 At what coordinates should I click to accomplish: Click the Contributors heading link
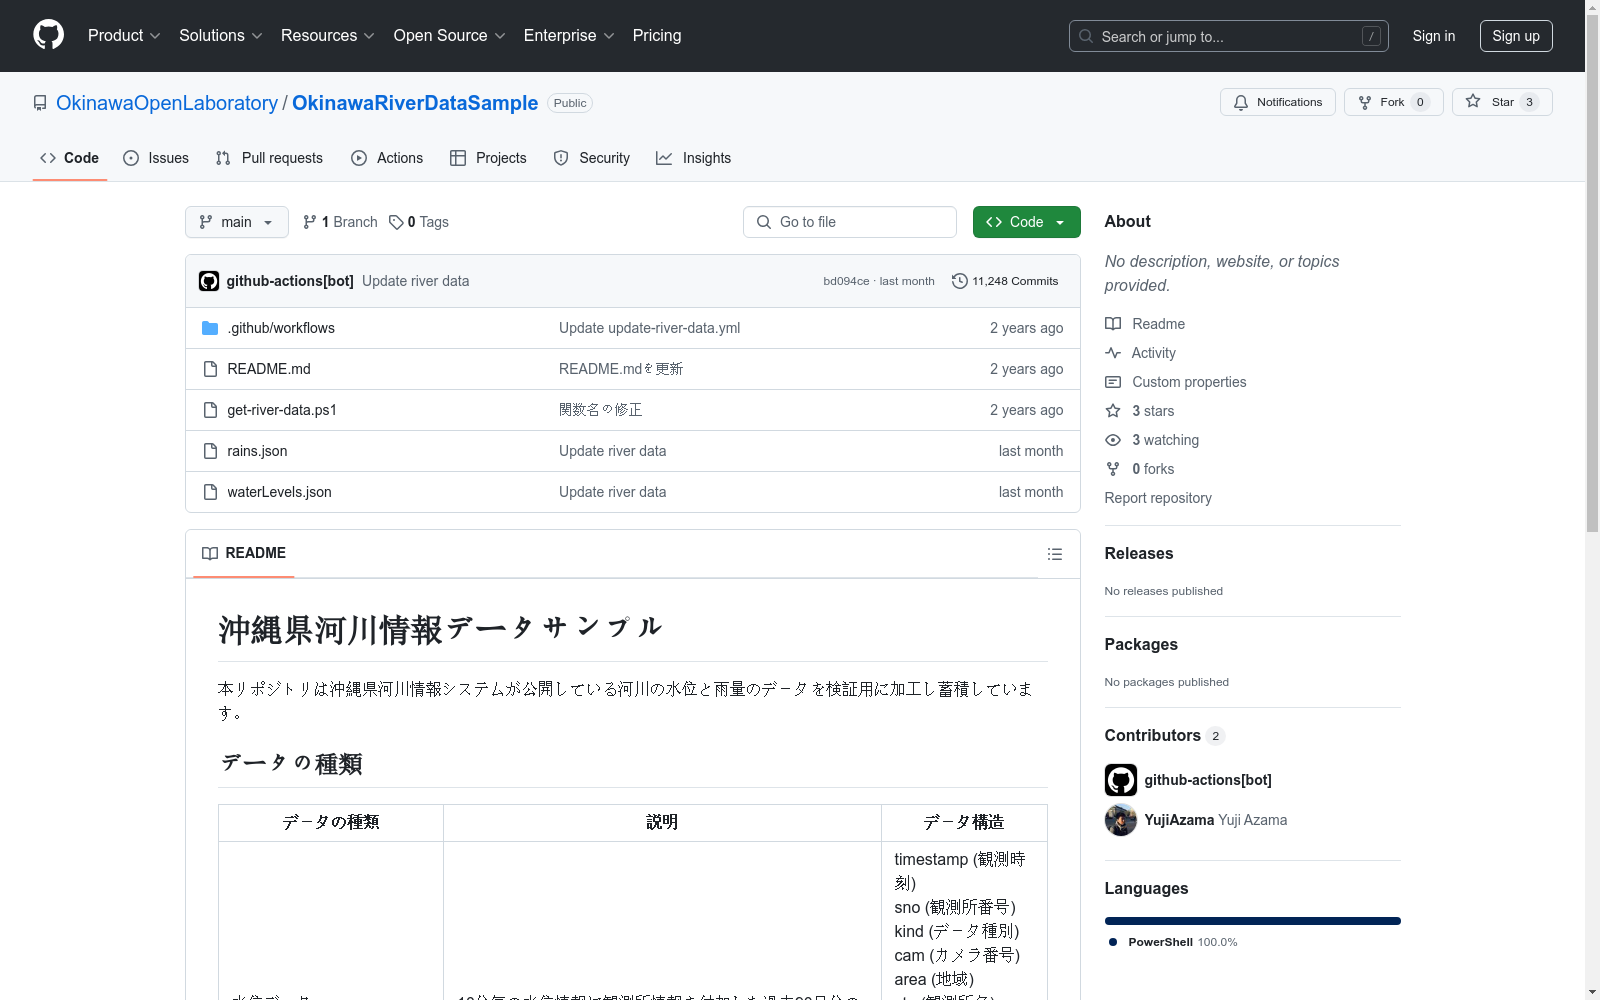1165,735
